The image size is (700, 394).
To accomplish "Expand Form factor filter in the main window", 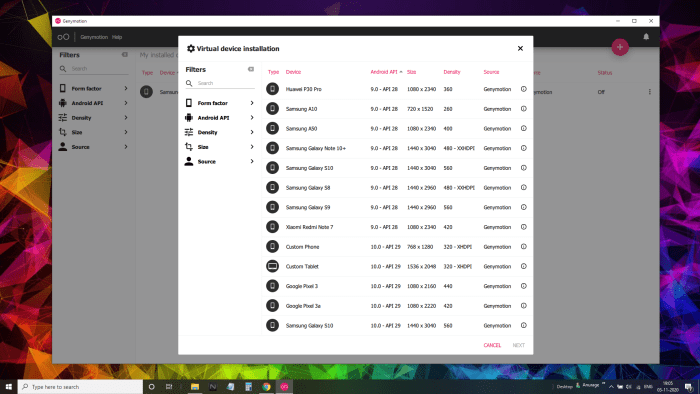I will point(93,88).
